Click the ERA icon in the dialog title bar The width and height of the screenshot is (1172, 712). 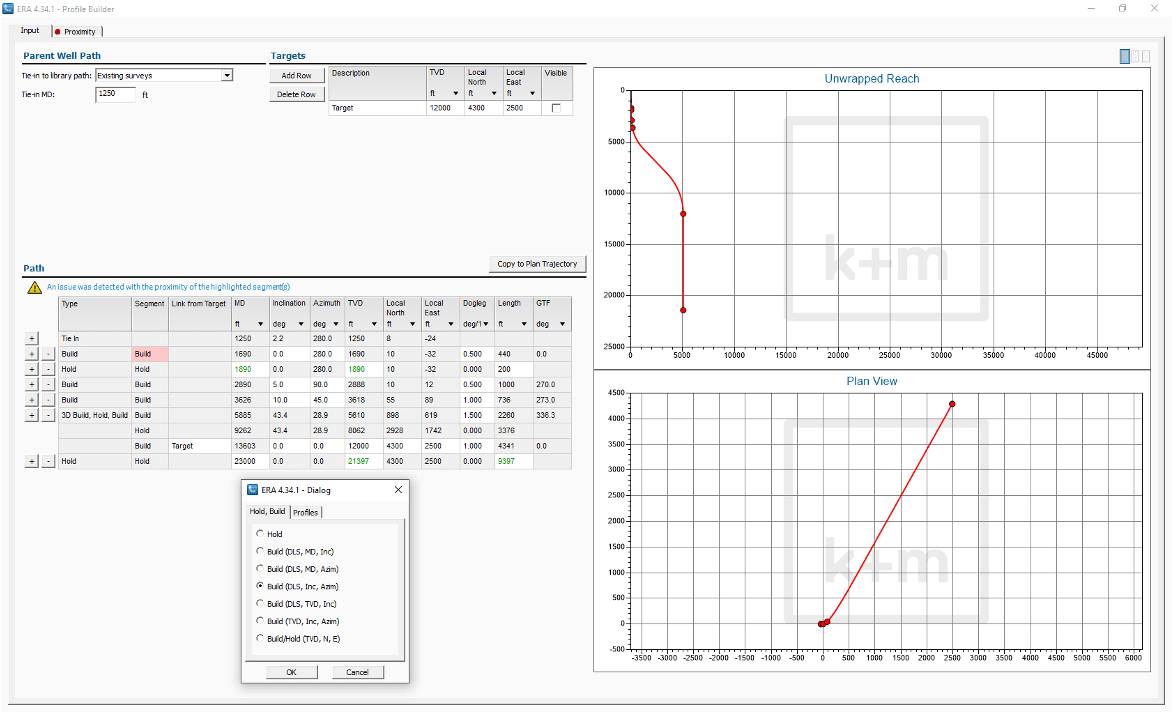click(253, 489)
